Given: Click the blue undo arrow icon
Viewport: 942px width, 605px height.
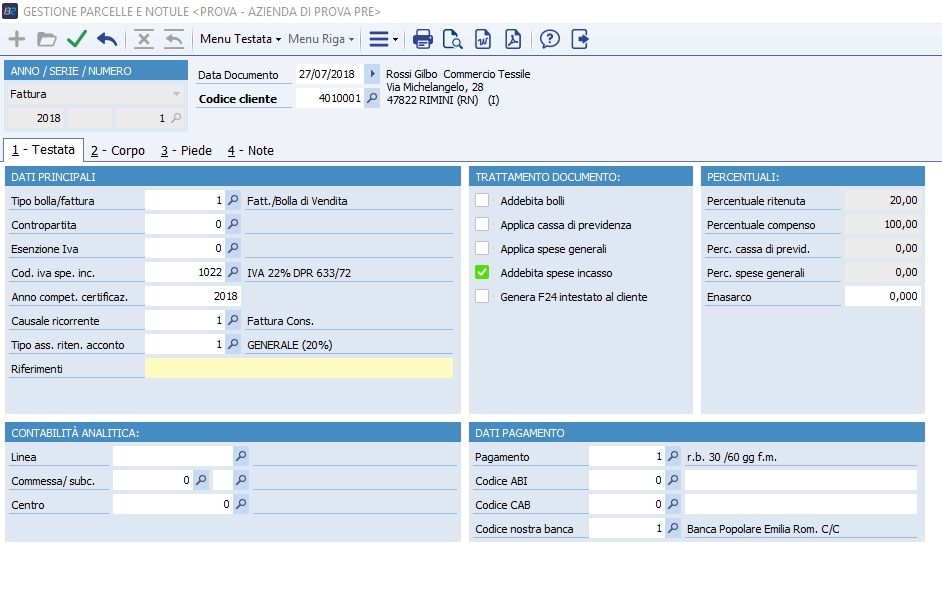Looking at the screenshot, I should [x=107, y=39].
